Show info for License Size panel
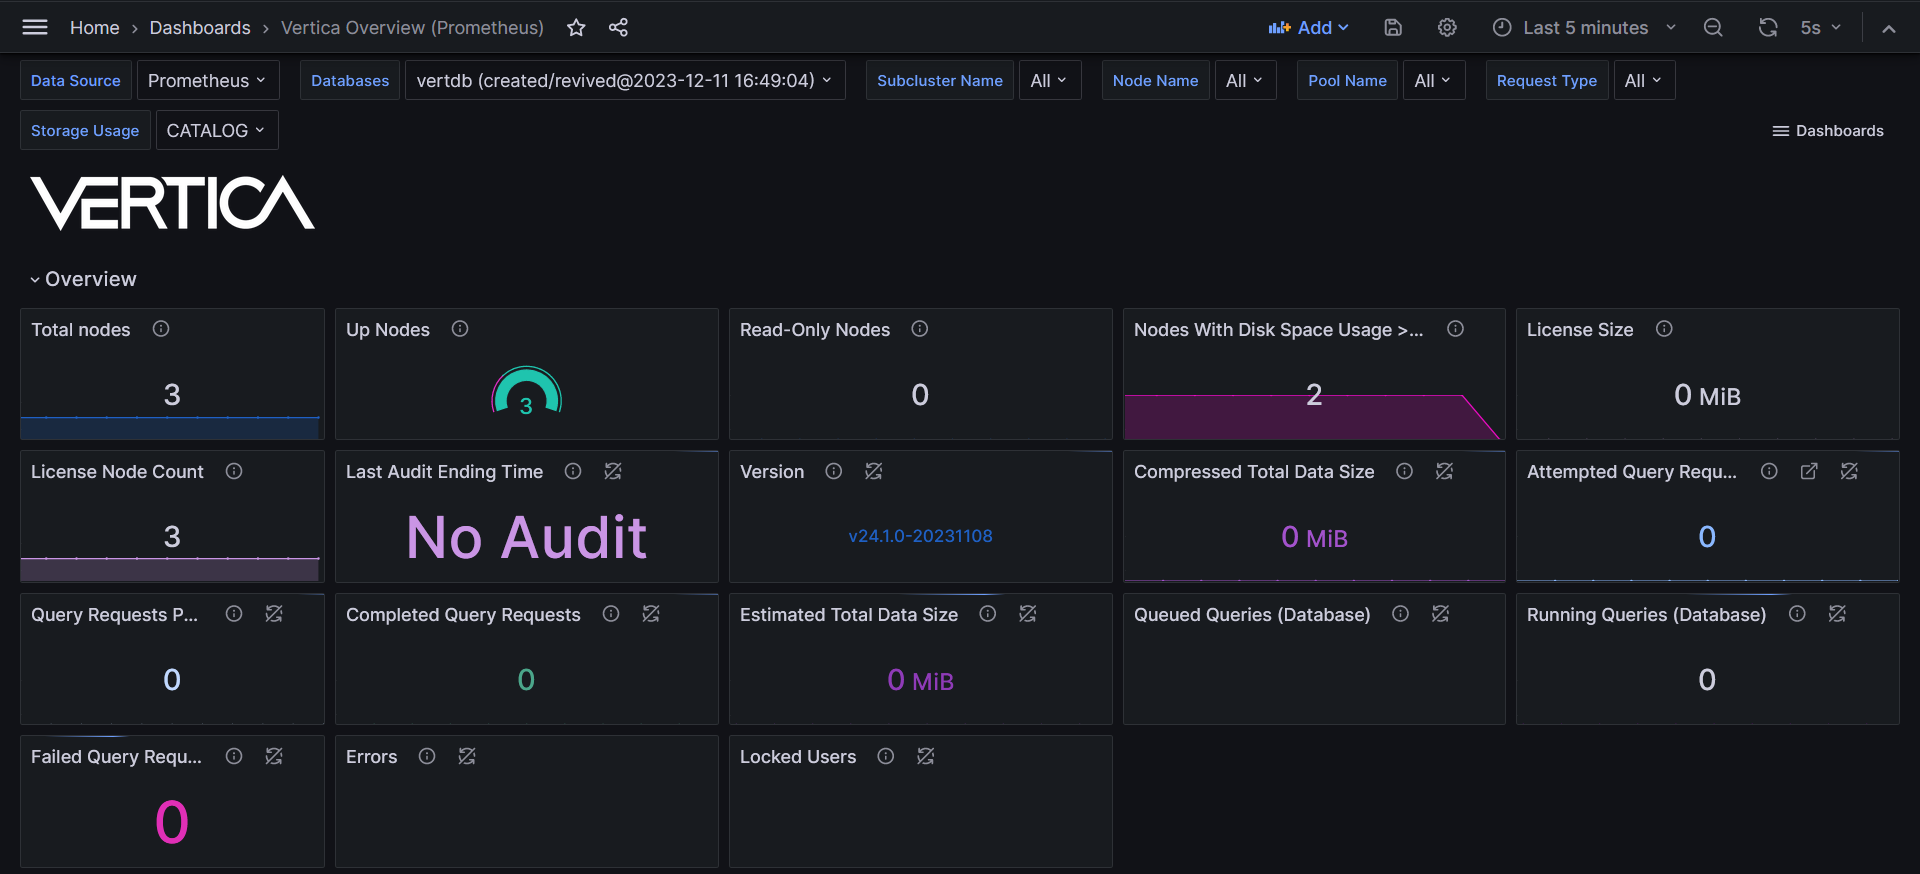Image resolution: width=1920 pixels, height=874 pixels. pos(1664,329)
